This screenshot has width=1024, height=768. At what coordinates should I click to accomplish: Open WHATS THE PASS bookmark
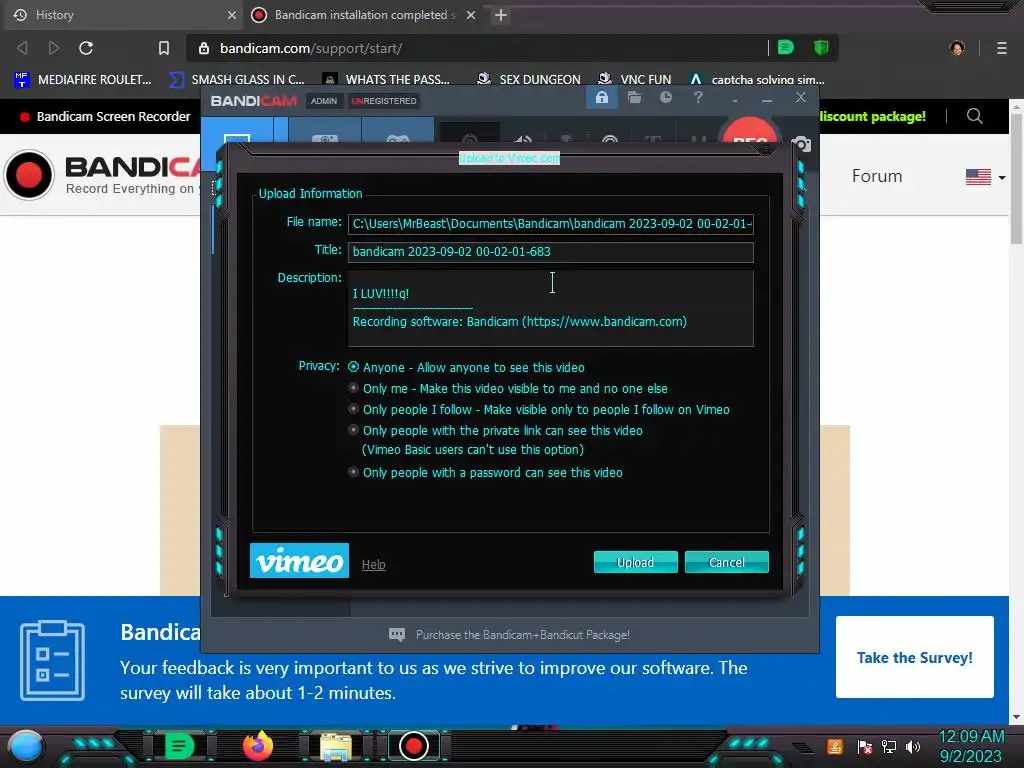click(387, 80)
